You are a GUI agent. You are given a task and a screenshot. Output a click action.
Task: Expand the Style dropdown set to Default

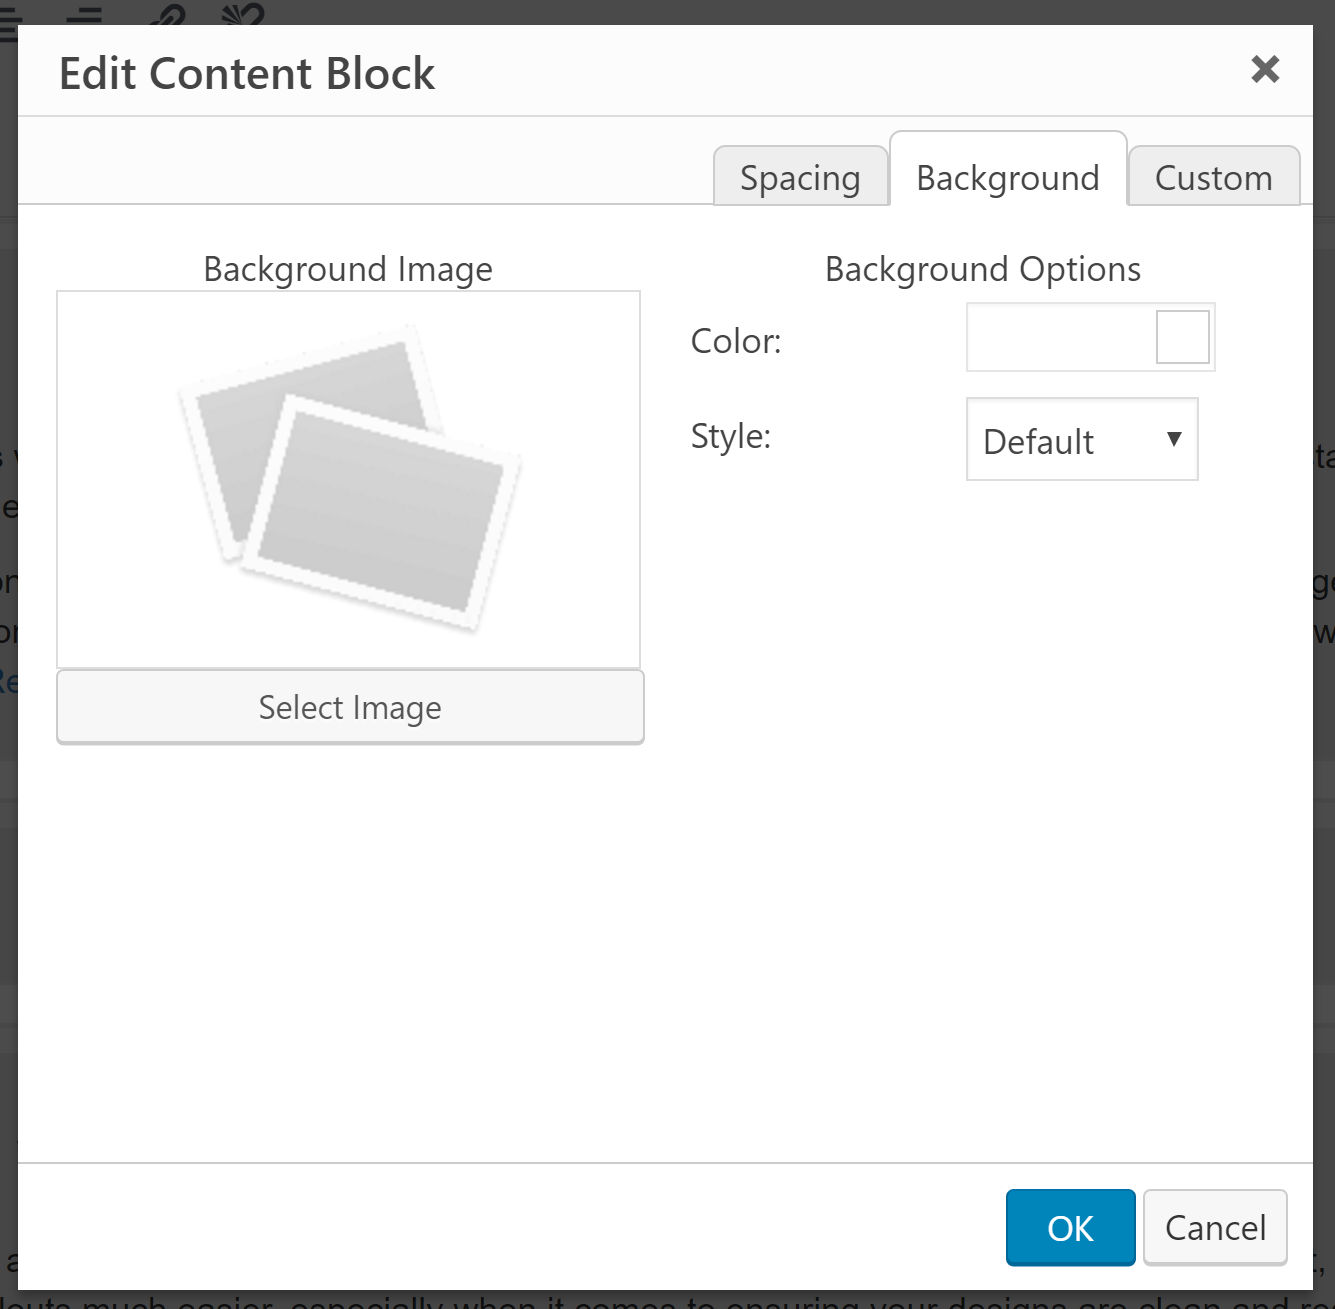tap(1082, 440)
